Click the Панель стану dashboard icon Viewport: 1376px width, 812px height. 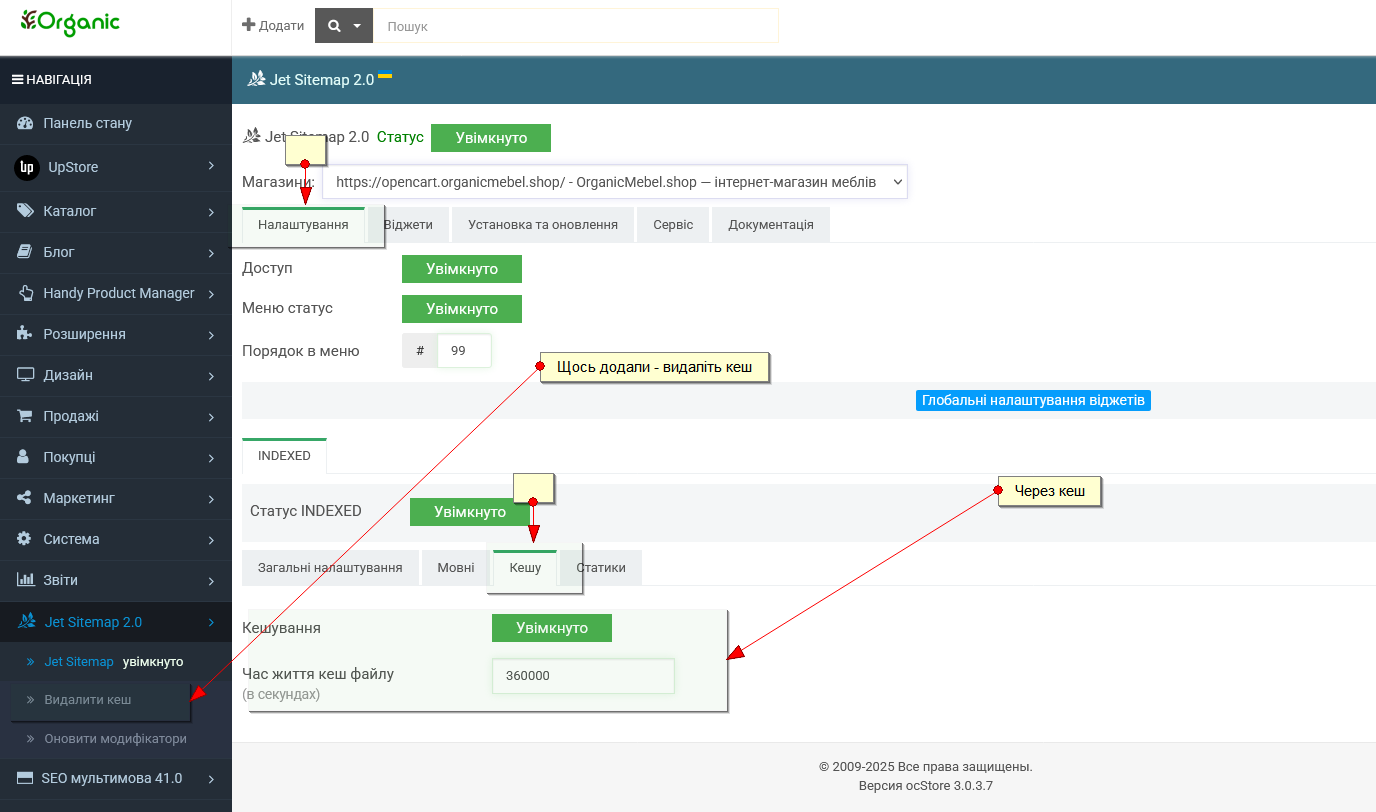(26, 123)
